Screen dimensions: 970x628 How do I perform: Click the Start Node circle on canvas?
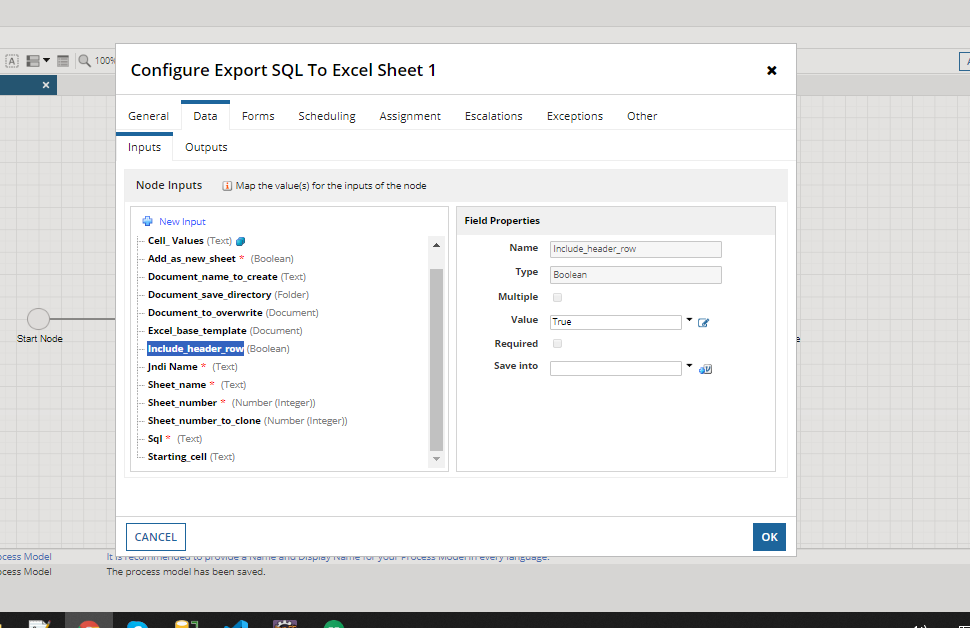(x=38, y=319)
